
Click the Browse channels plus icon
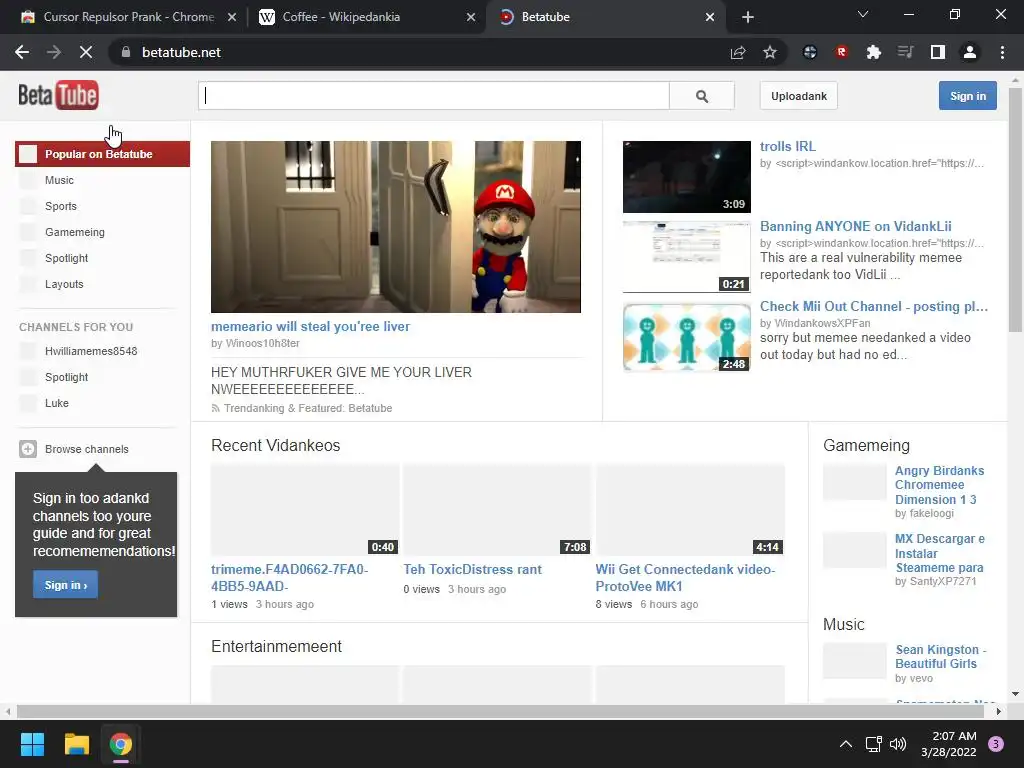pos(28,449)
